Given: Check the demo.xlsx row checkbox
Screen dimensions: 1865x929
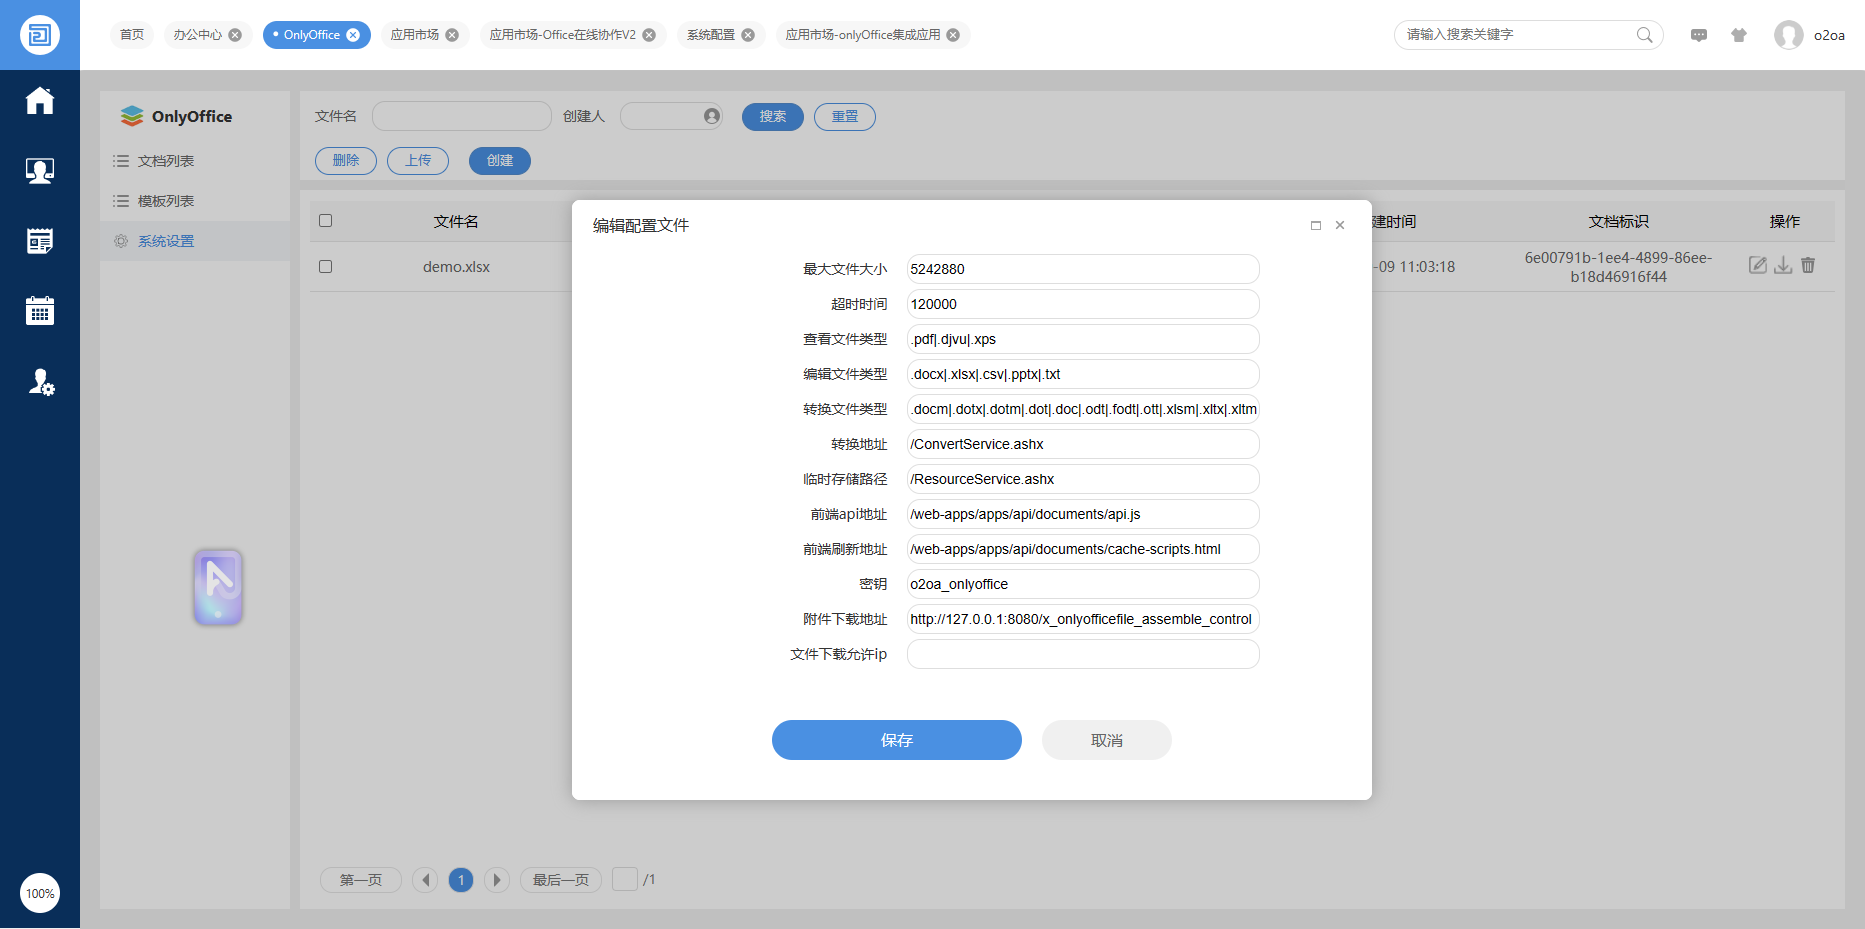Looking at the screenshot, I should 325,267.
